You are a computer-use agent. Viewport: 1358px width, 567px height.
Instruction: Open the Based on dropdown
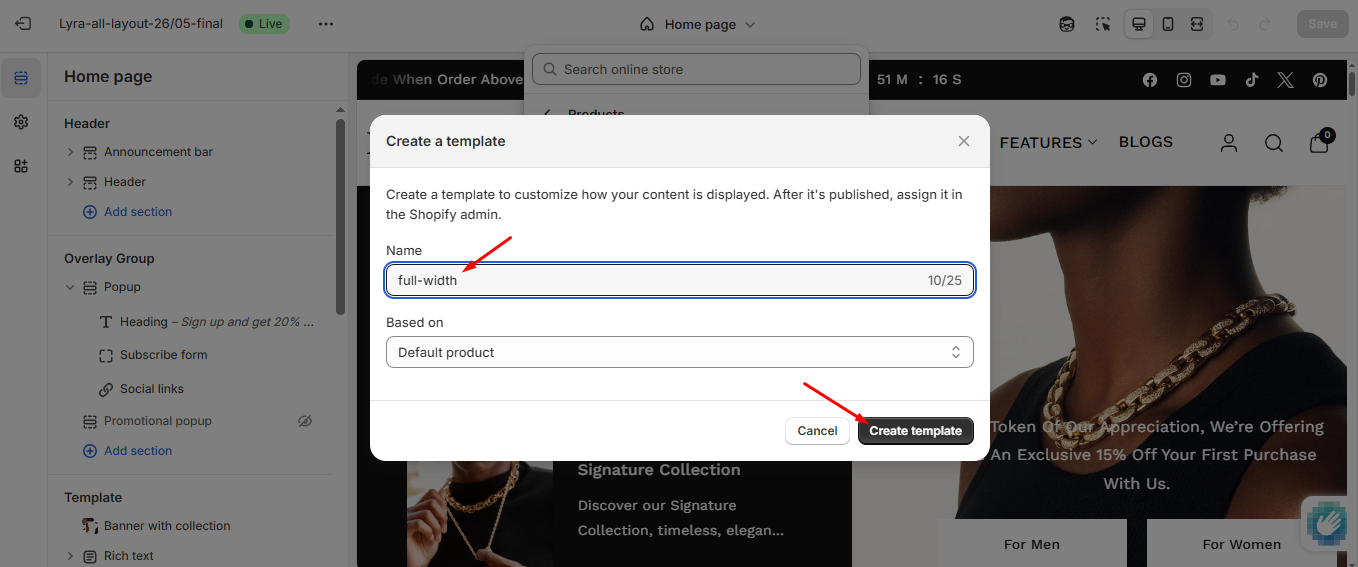(679, 352)
